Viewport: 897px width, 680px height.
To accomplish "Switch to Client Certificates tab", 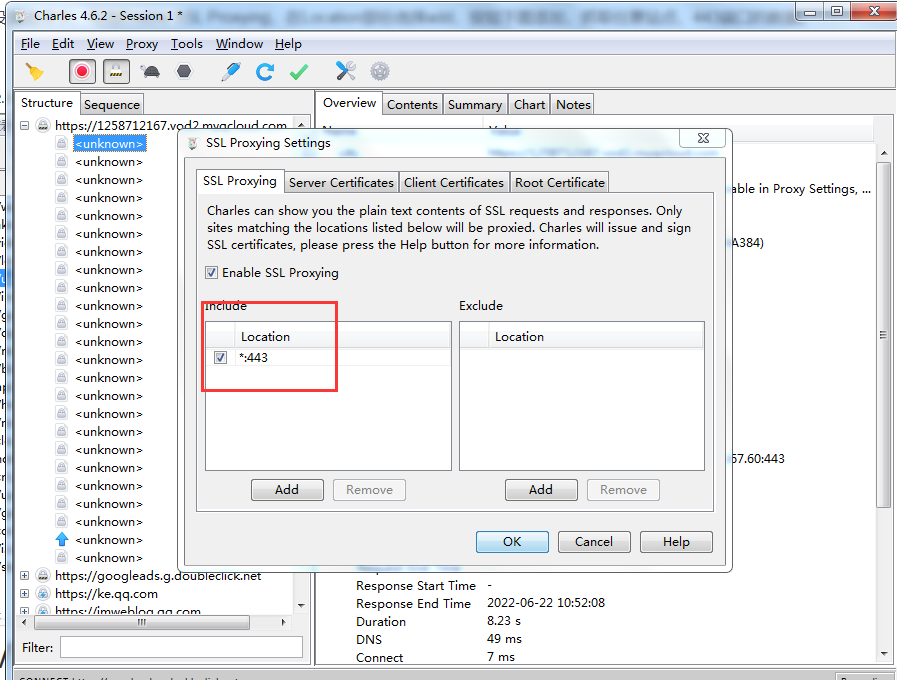I will (454, 182).
